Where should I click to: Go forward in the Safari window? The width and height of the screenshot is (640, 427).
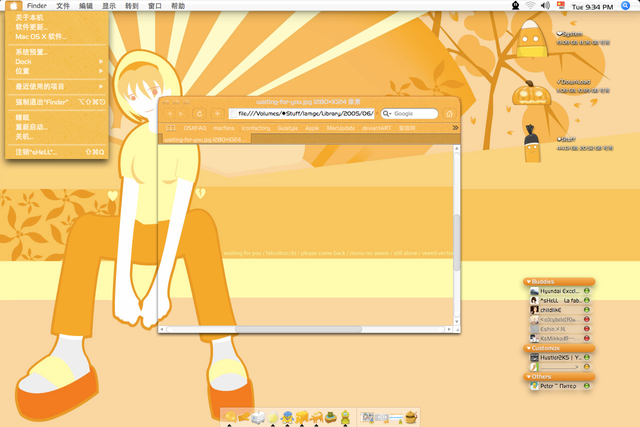[181, 114]
